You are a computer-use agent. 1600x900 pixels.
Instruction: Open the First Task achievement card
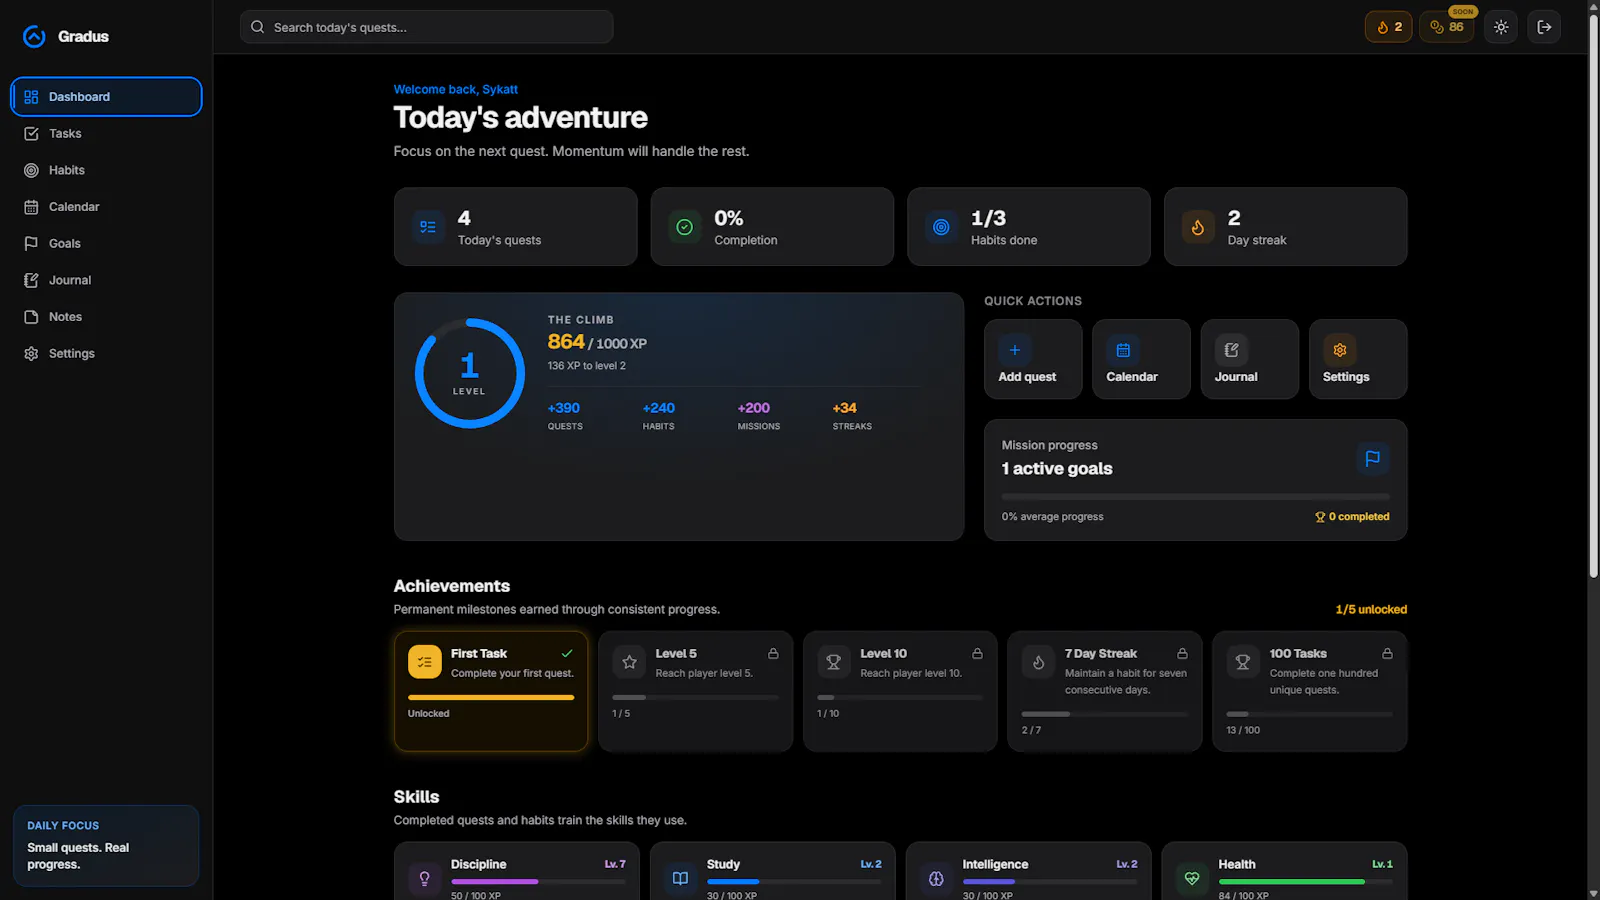click(x=491, y=691)
